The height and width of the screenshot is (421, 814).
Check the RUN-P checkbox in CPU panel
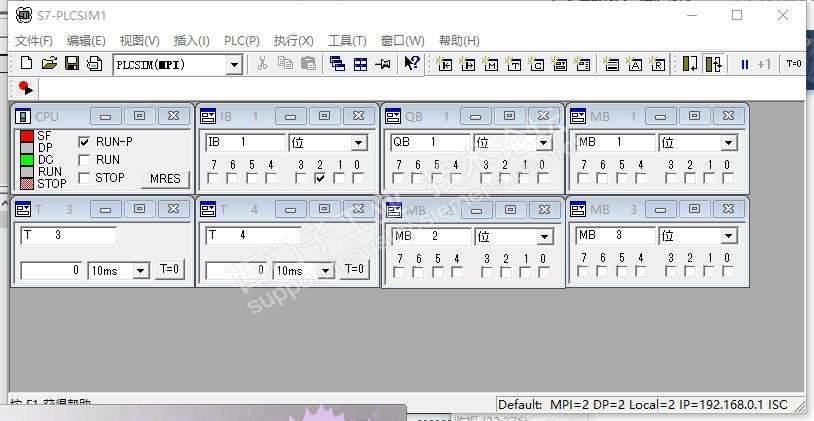click(x=84, y=142)
